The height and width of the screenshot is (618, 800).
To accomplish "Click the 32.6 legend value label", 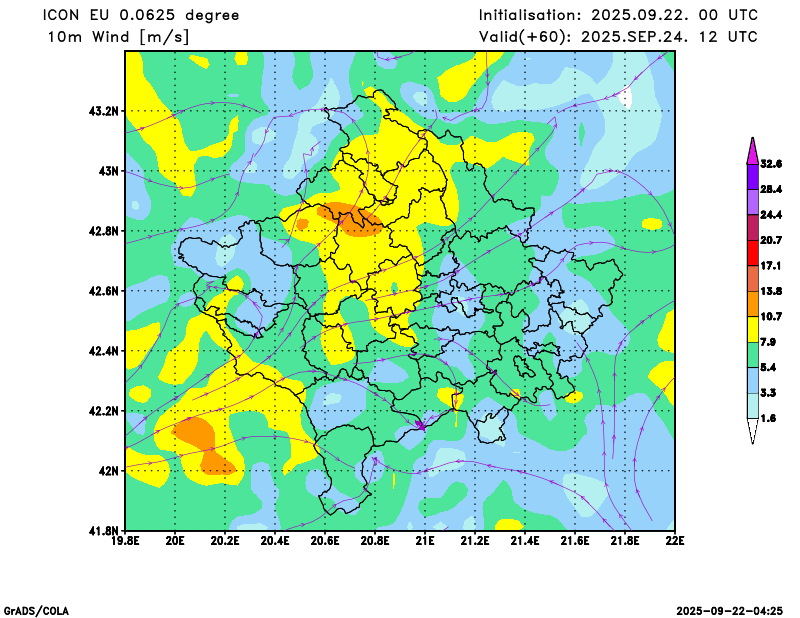I will (770, 164).
